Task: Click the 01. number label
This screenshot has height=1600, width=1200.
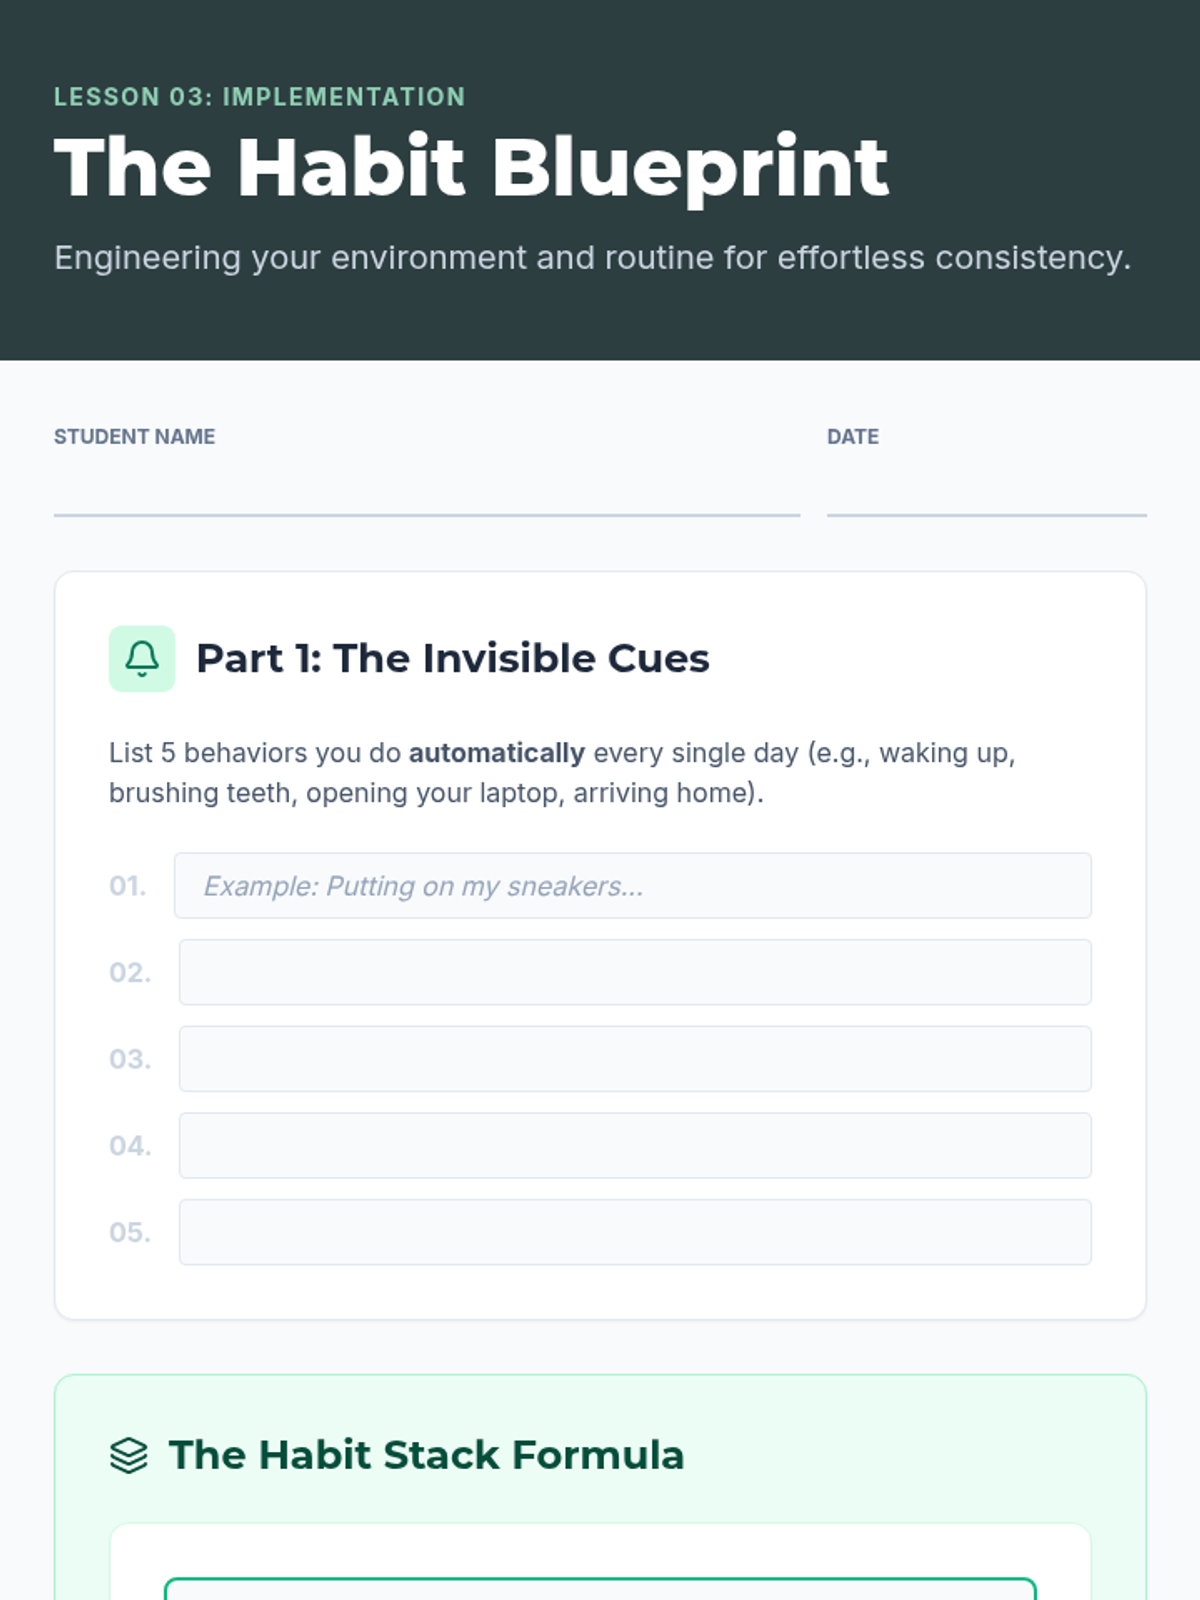Action: click(x=128, y=886)
